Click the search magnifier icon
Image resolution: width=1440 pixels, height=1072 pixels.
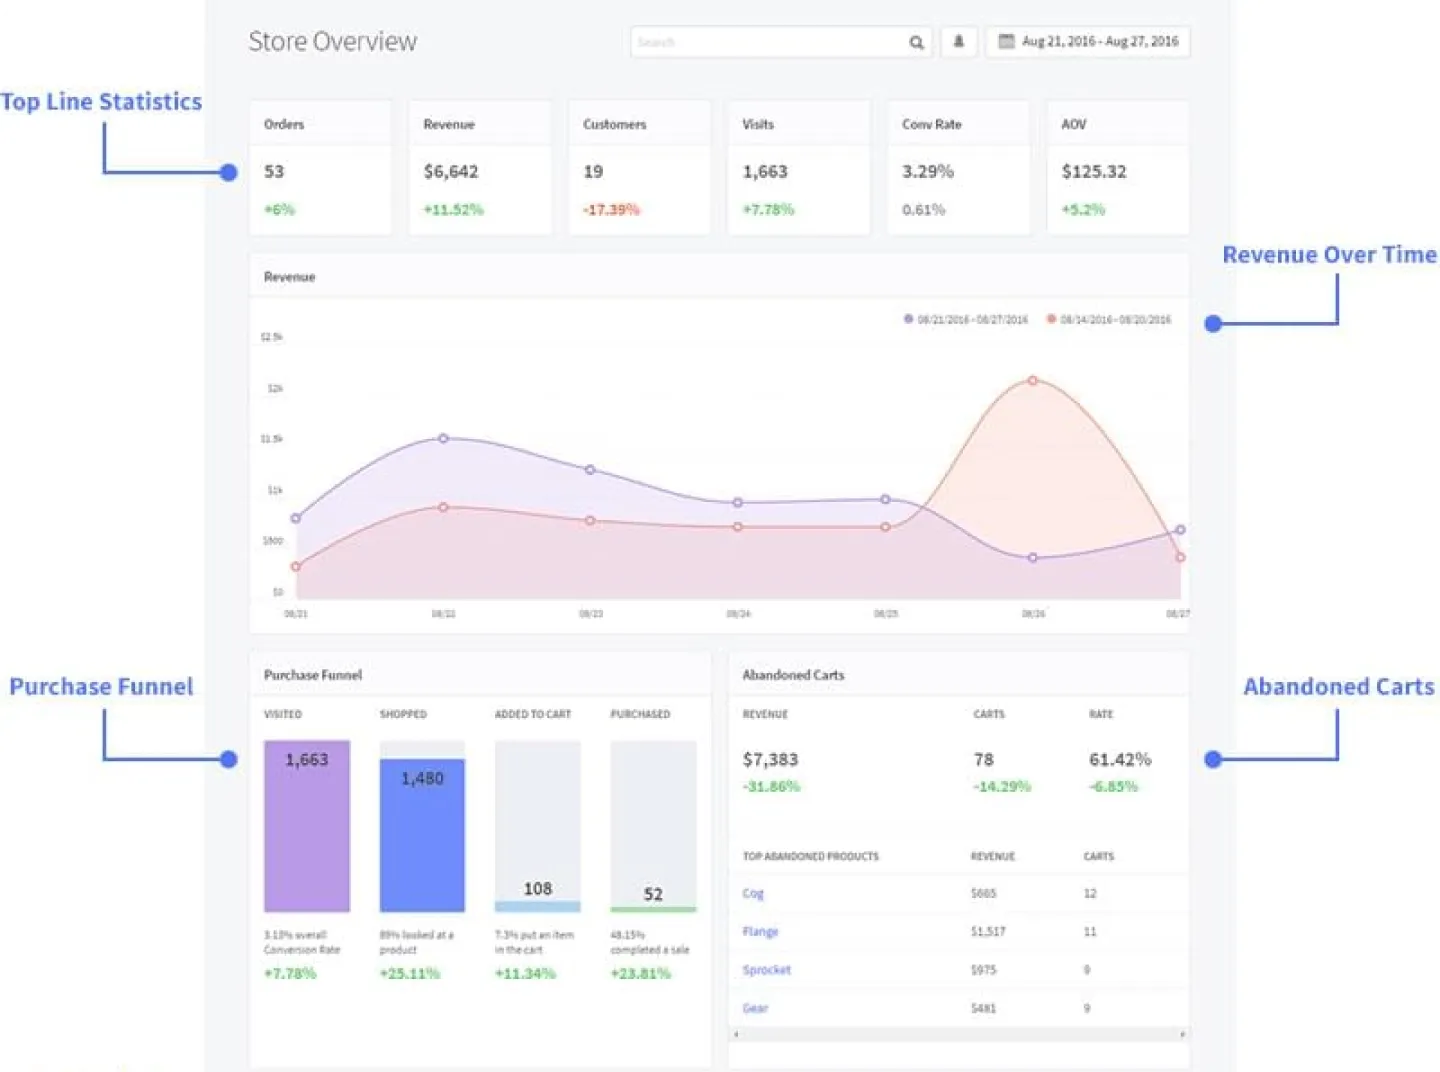(916, 42)
